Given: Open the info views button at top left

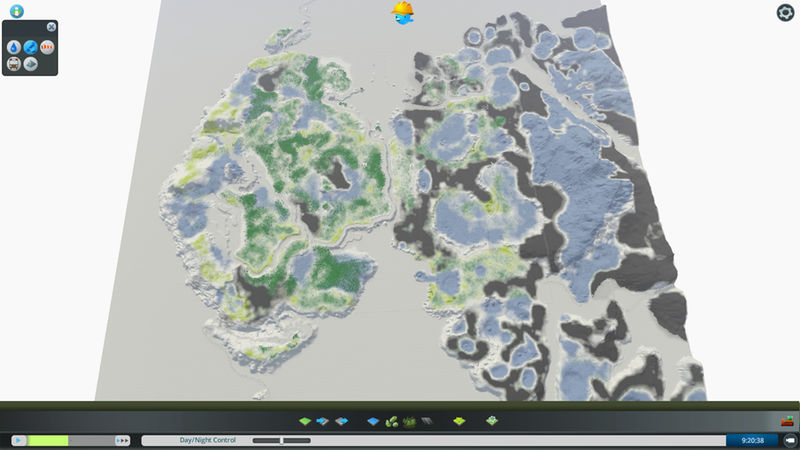Looking at the screenshot, I should 16,11.
